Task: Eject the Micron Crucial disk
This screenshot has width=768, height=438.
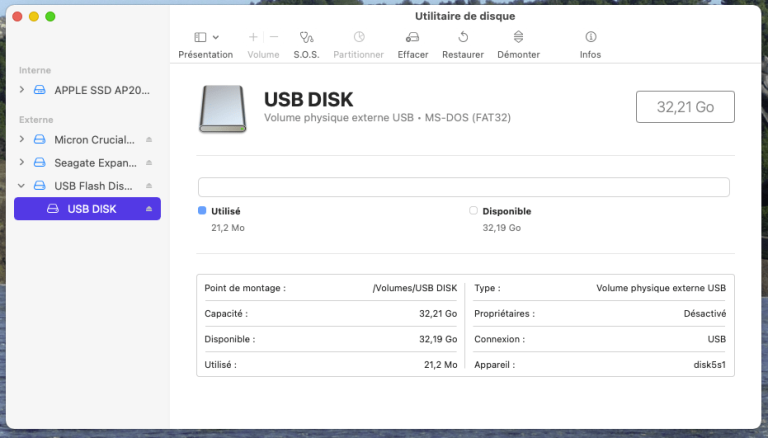Action: click(x=149, y=140)
